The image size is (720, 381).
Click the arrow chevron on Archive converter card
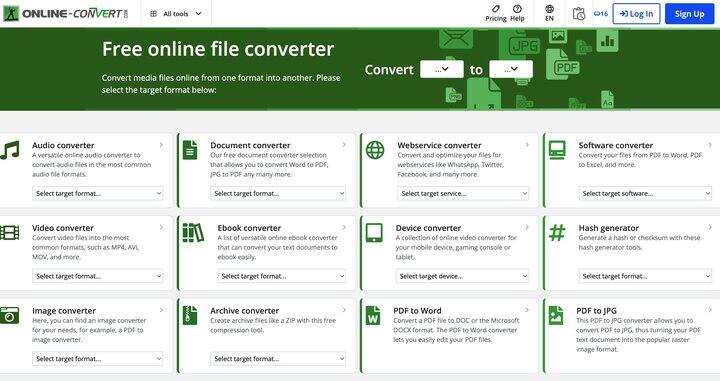point(344,310)
